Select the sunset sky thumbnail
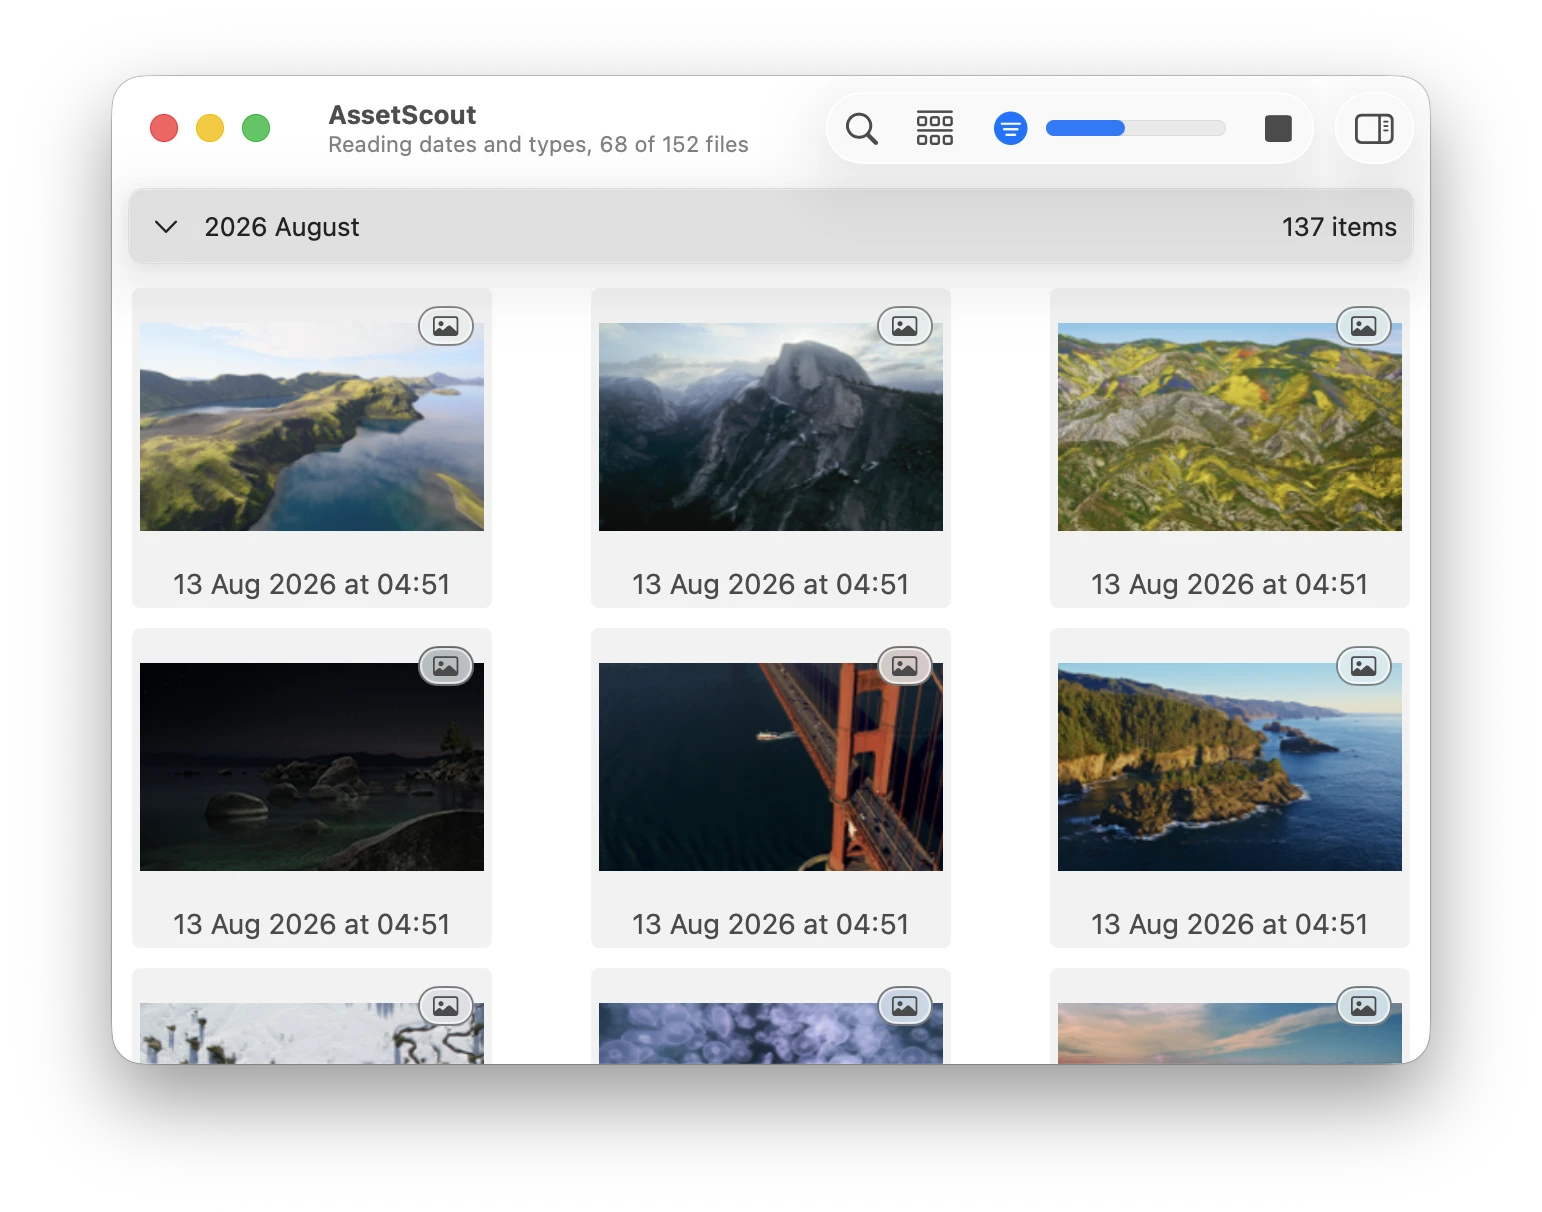Viewport: 1542px width, 1212px height. pos(1230,1033)
